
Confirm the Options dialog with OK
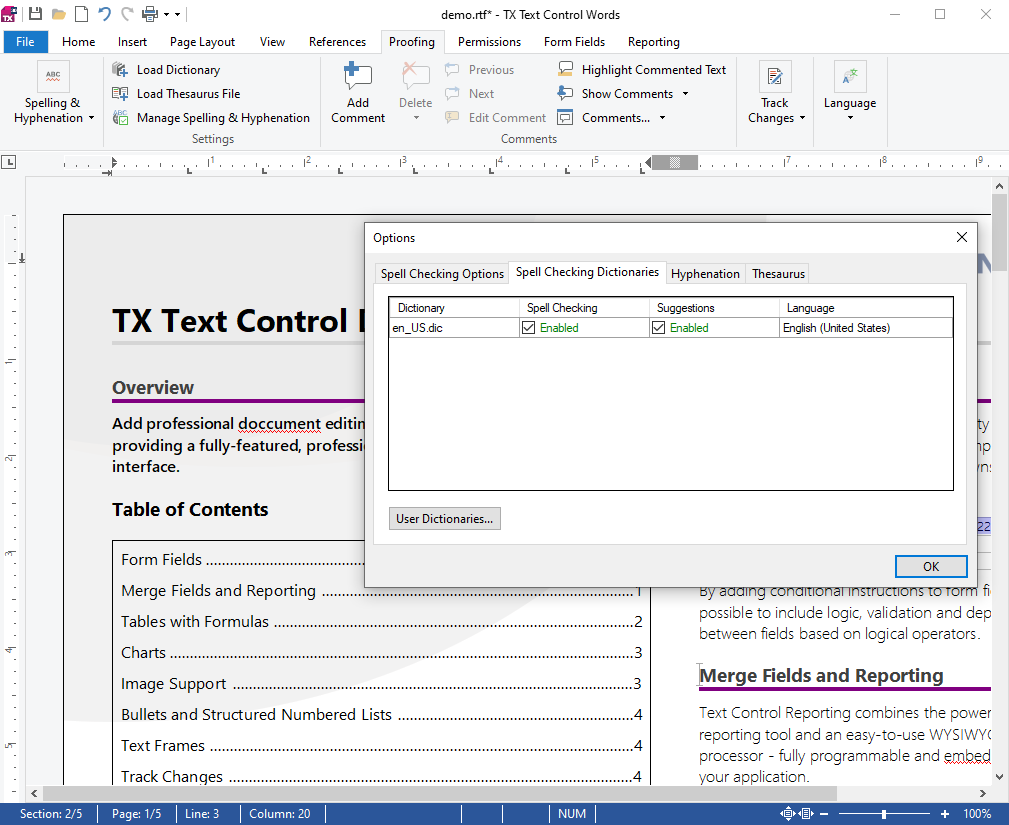click(930, 565)
